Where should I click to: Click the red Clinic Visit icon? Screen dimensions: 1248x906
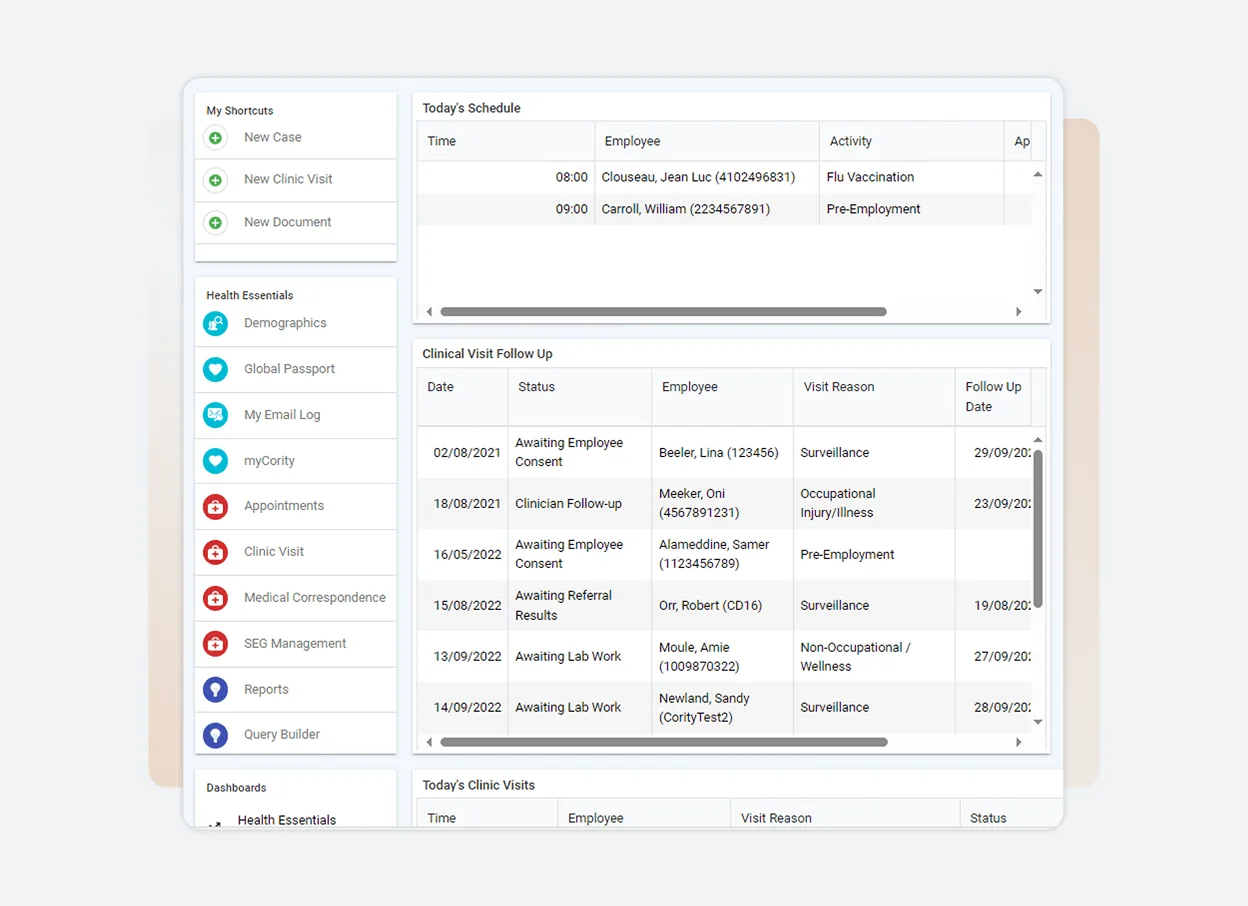pos(215,552)
